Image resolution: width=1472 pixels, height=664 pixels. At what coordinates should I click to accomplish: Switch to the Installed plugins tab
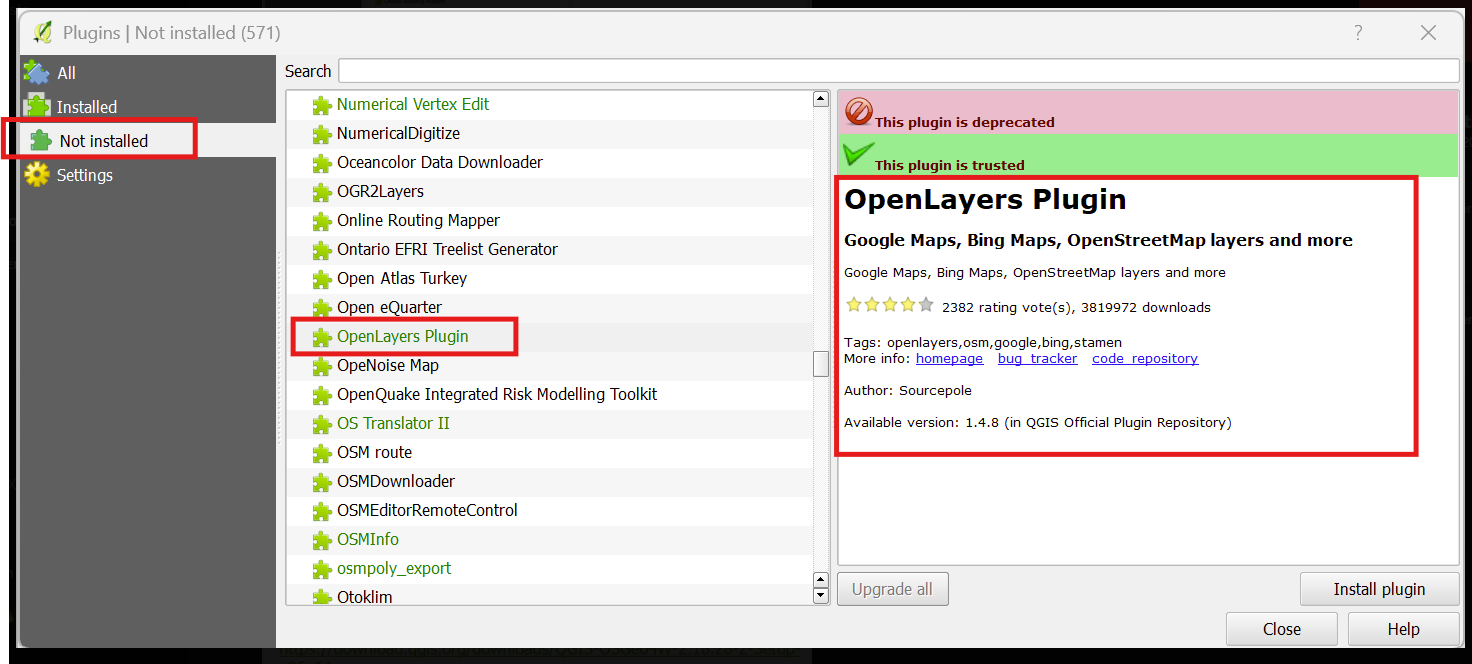pyautogui.click(x=148, y=107)
